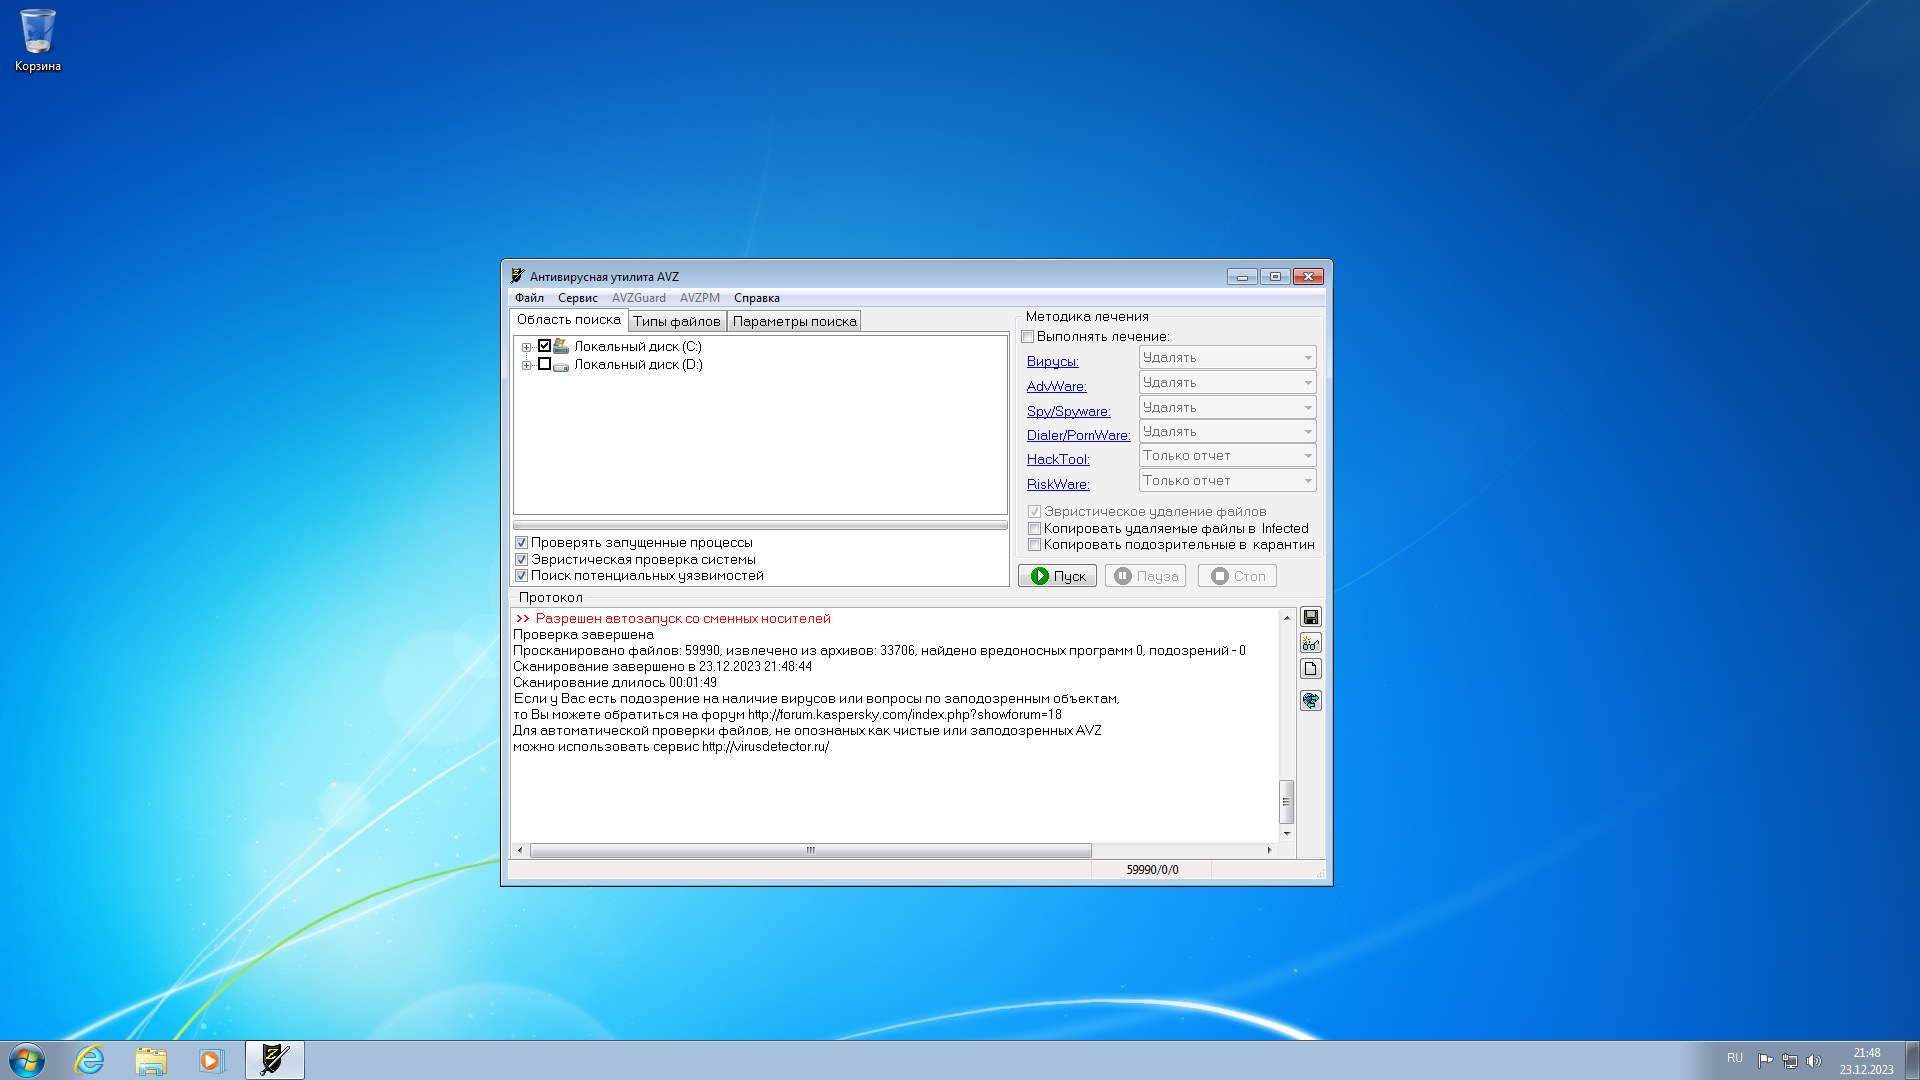Image resolution: width=1920 pixels, height=1080 pixels.
Task: Click the glasses icon beside the protocol
Action: (1310, 643)
